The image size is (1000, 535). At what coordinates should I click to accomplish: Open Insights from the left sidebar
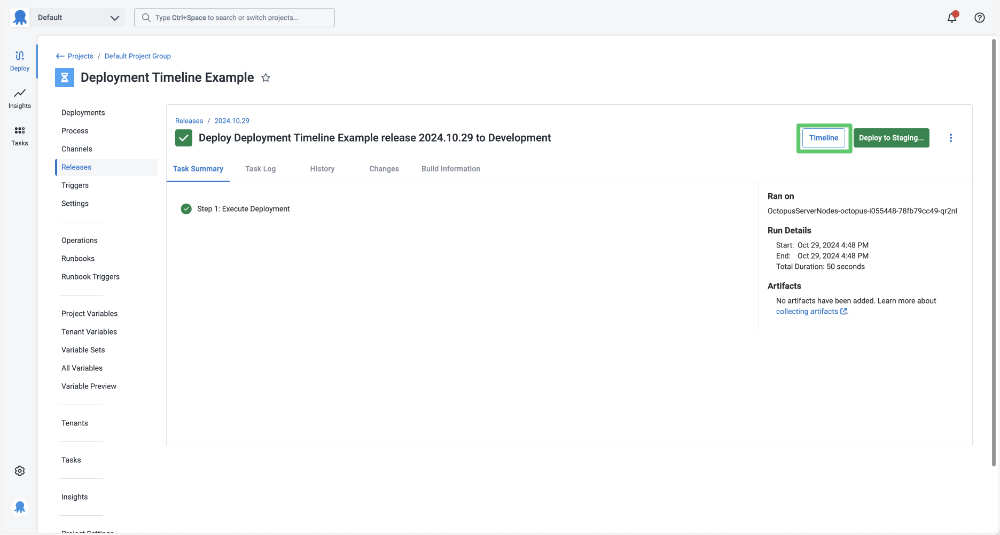pos(20,98)
